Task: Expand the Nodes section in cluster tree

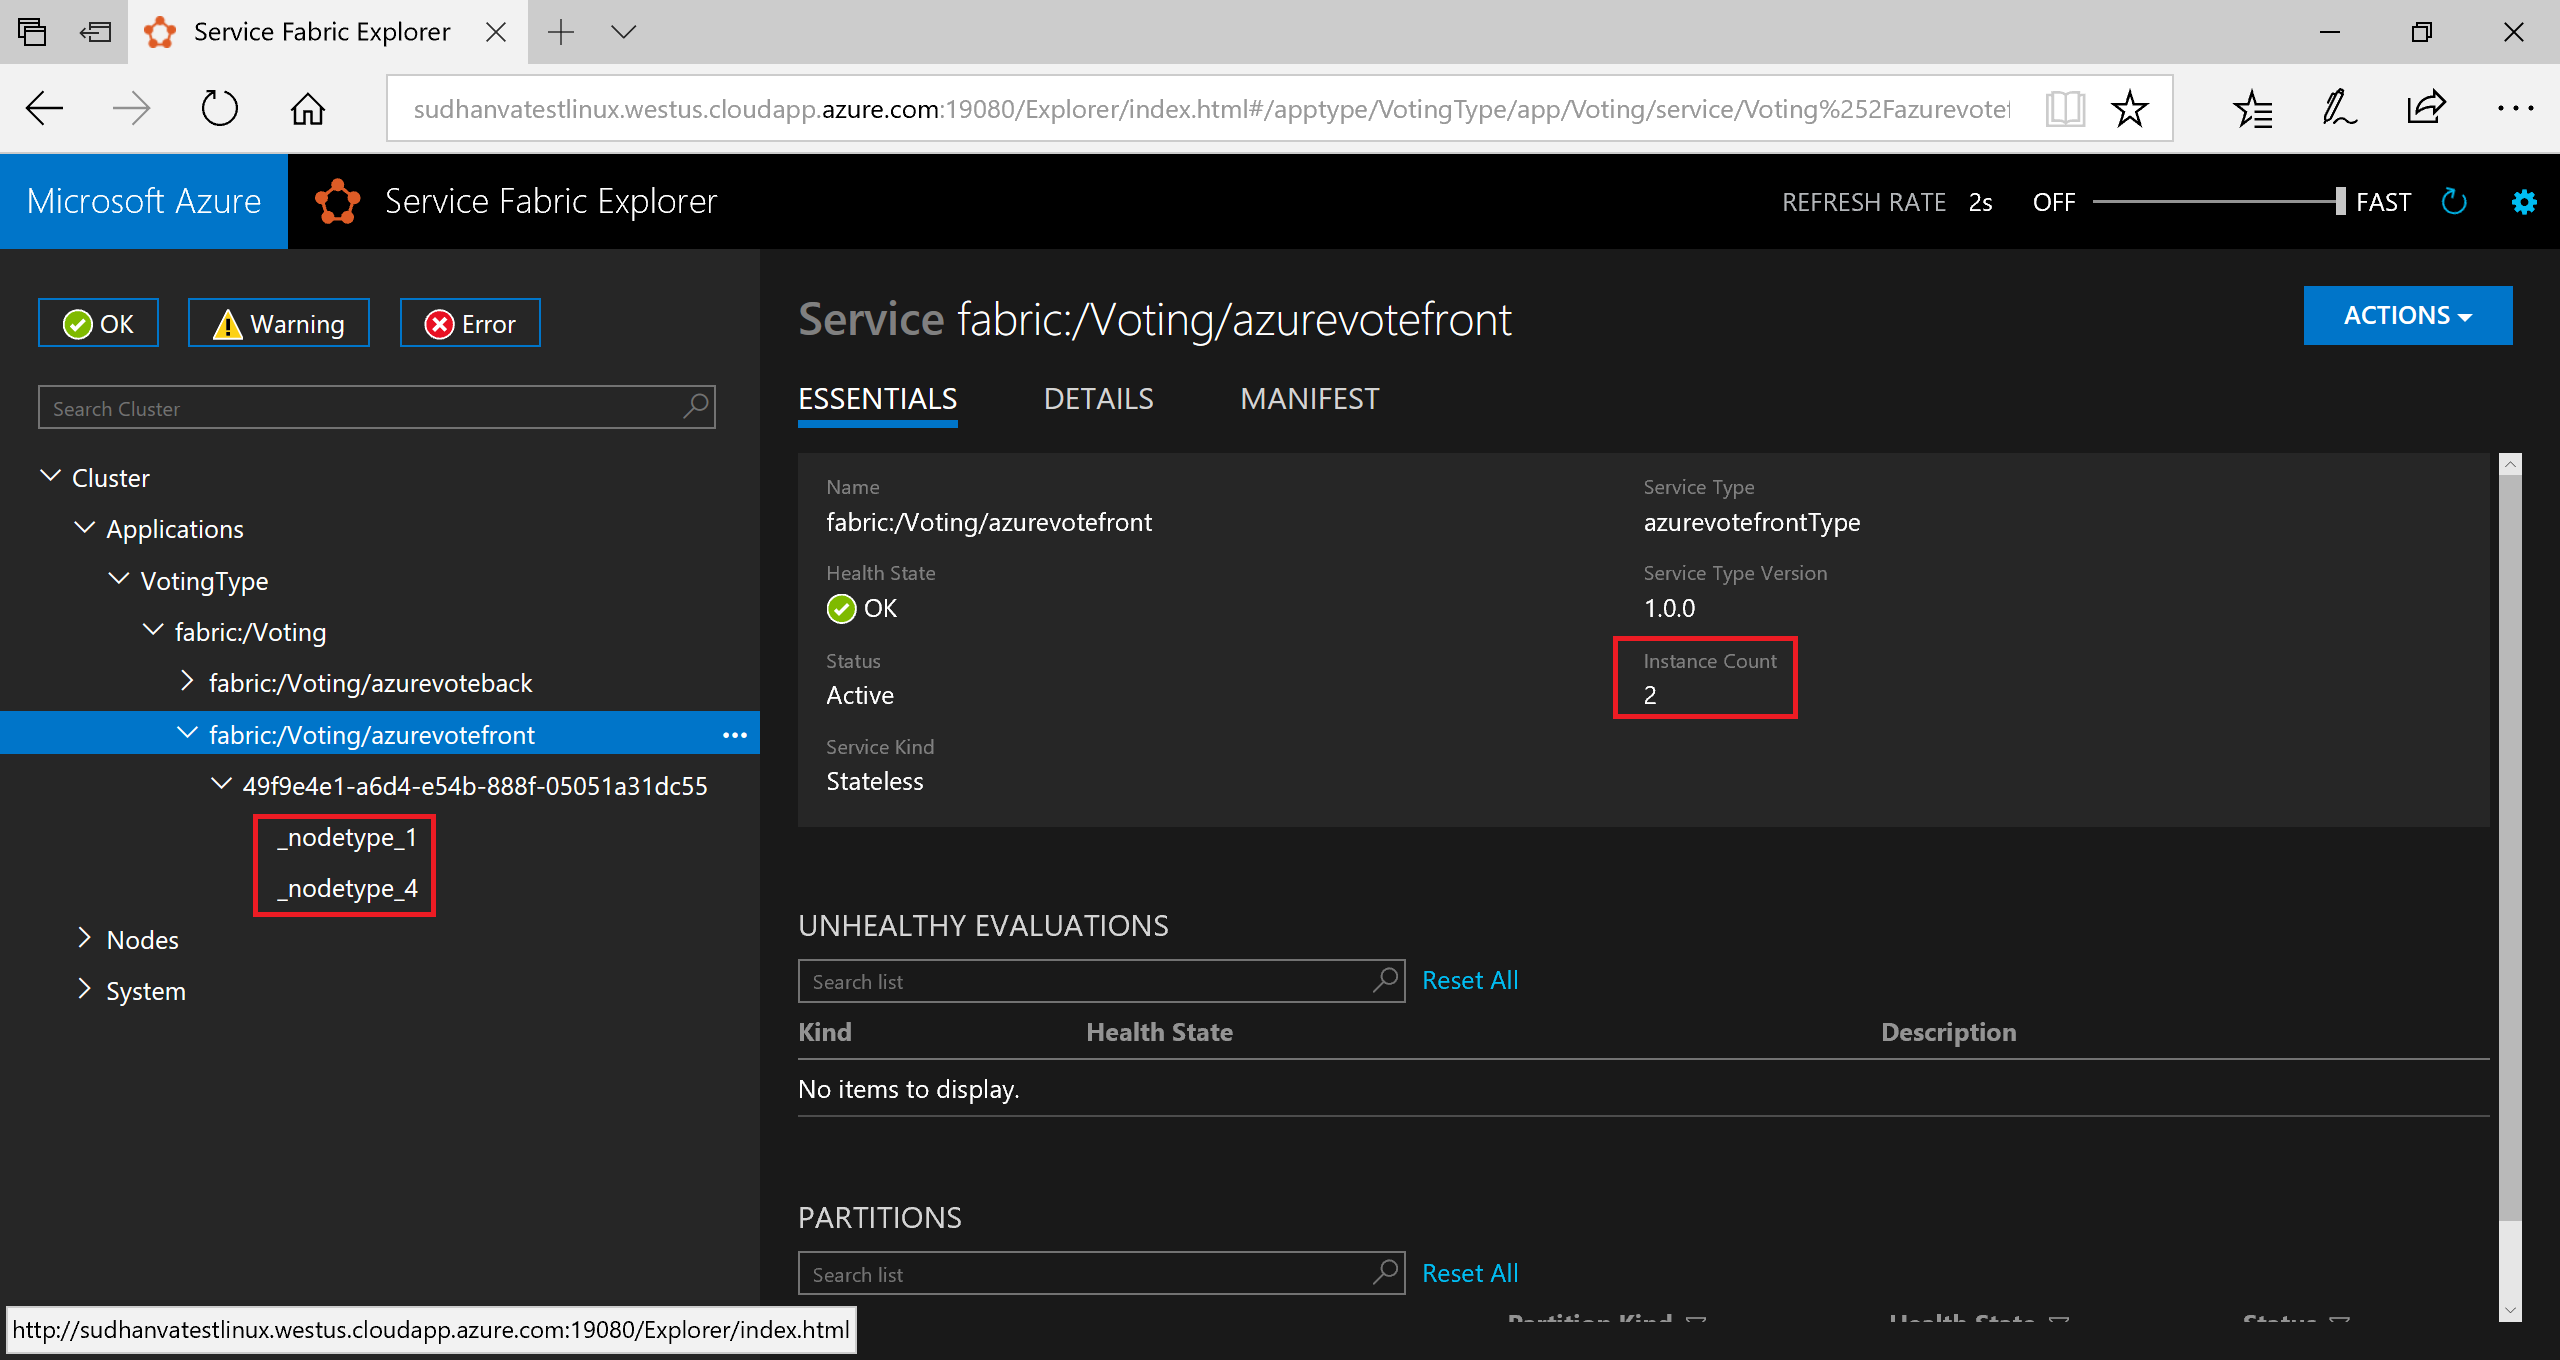Action: point(83,938)
